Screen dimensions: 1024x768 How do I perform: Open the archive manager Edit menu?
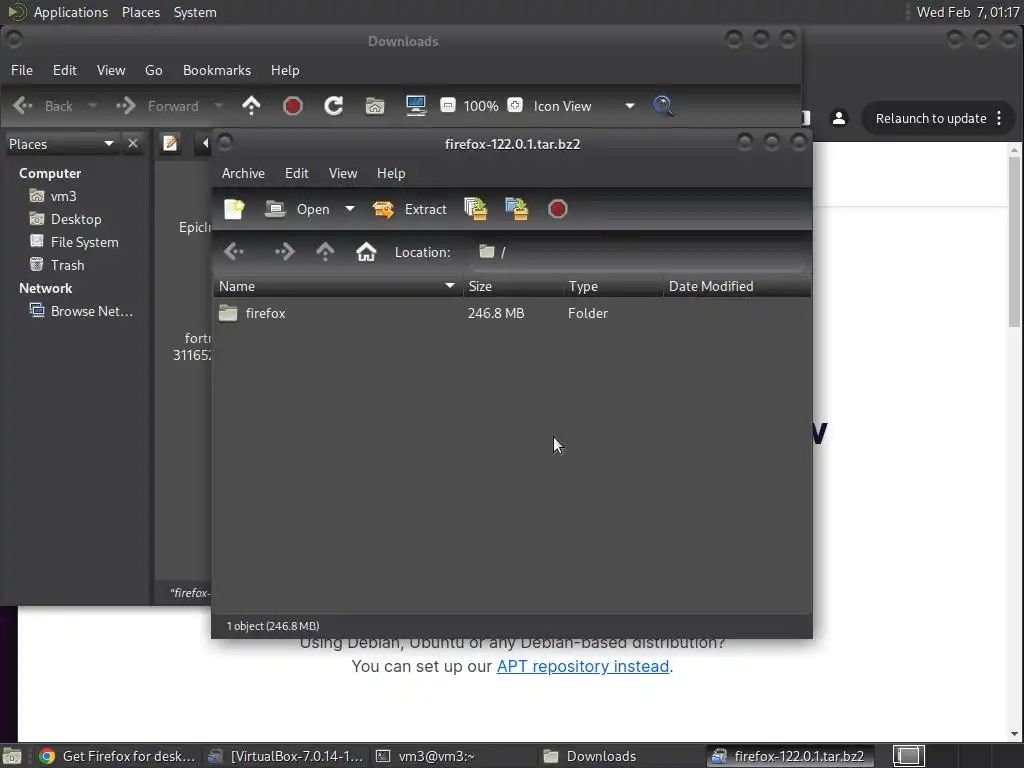pyautogui.click(x=296, y=173)
